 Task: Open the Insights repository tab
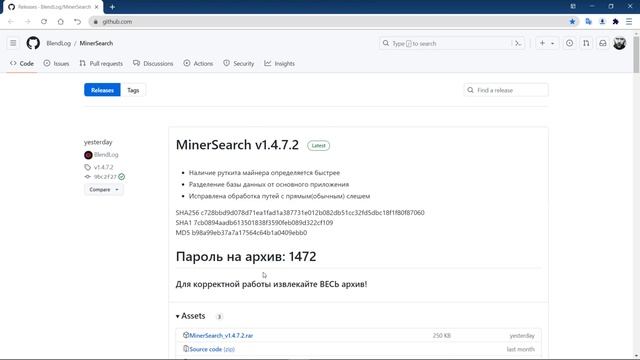[x=280, y=64]
